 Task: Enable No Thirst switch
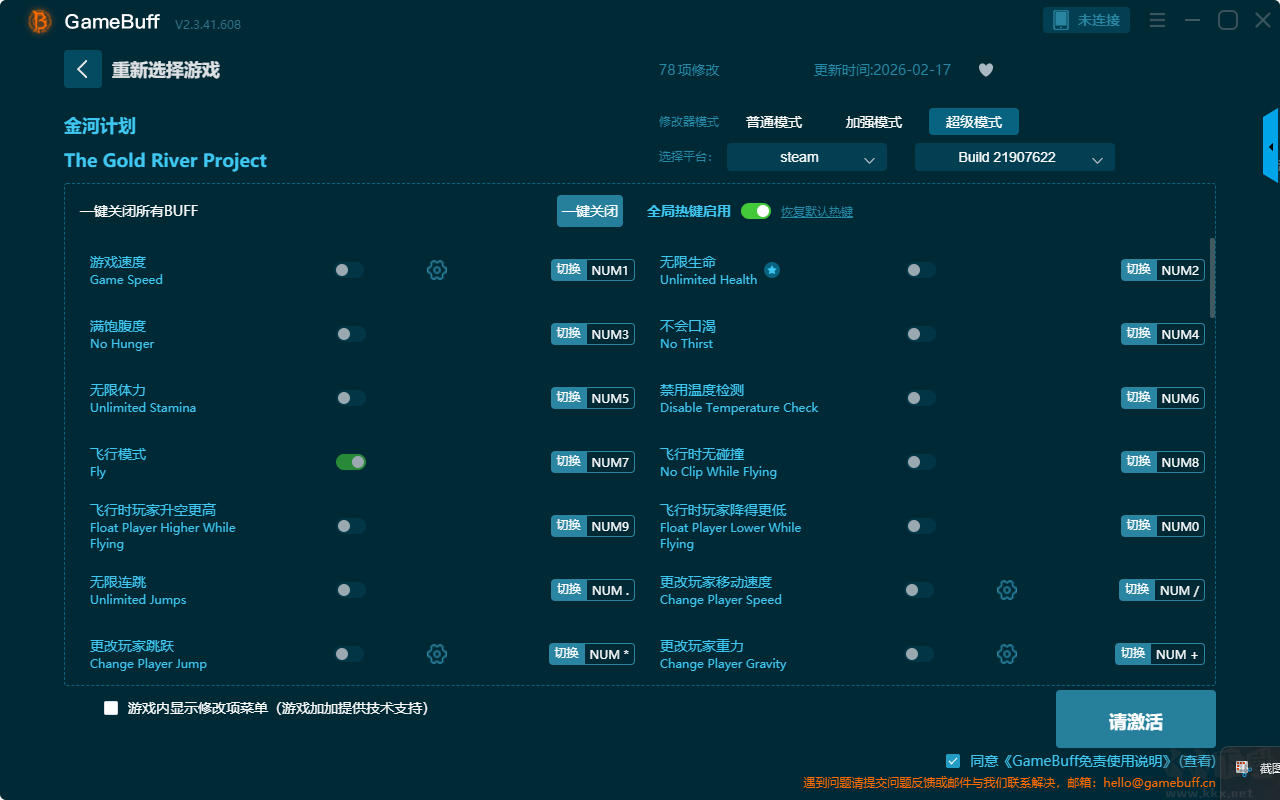[x=920, y=334]
